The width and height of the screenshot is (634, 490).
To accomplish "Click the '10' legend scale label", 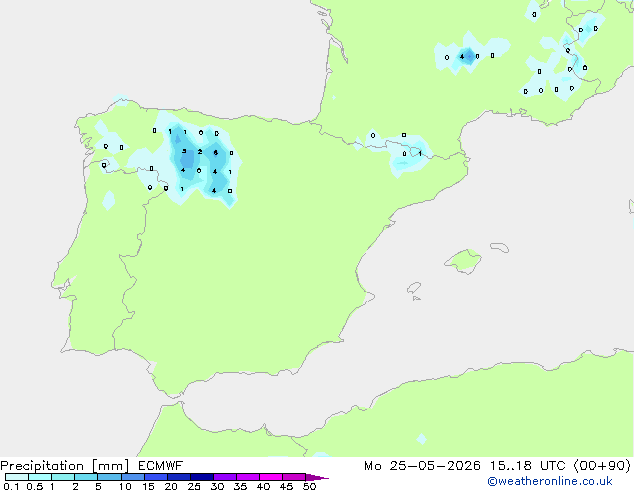I will (125, 486).
